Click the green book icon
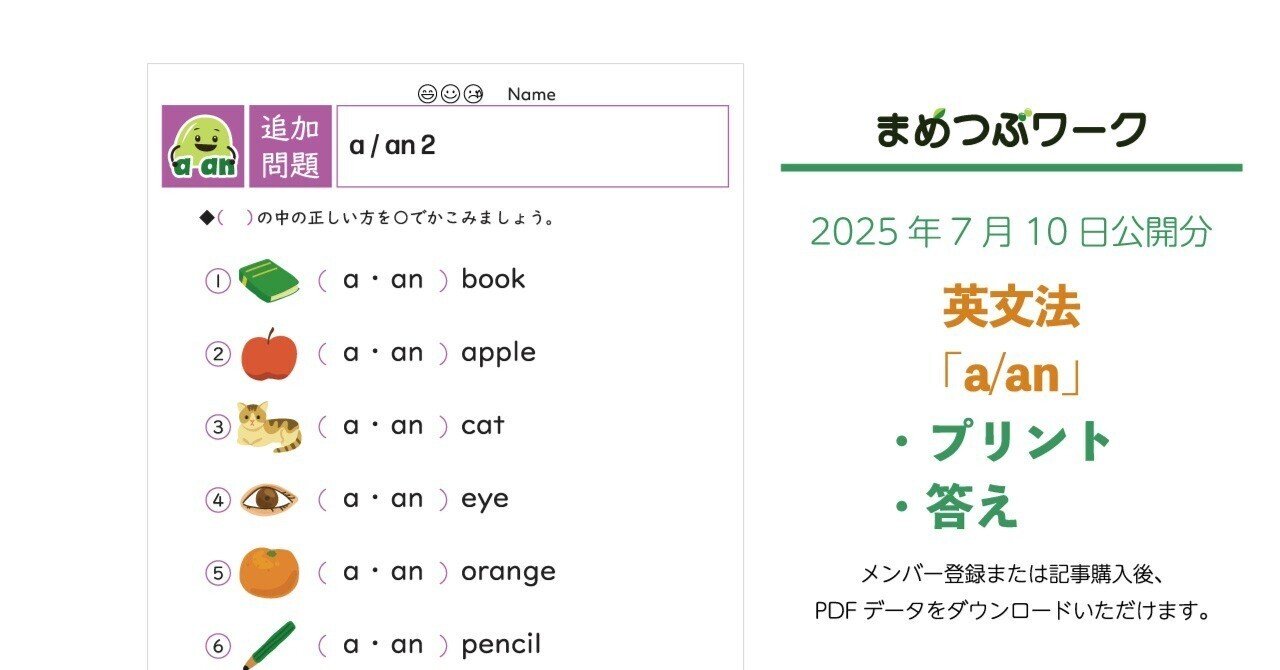 click(268, 280)
